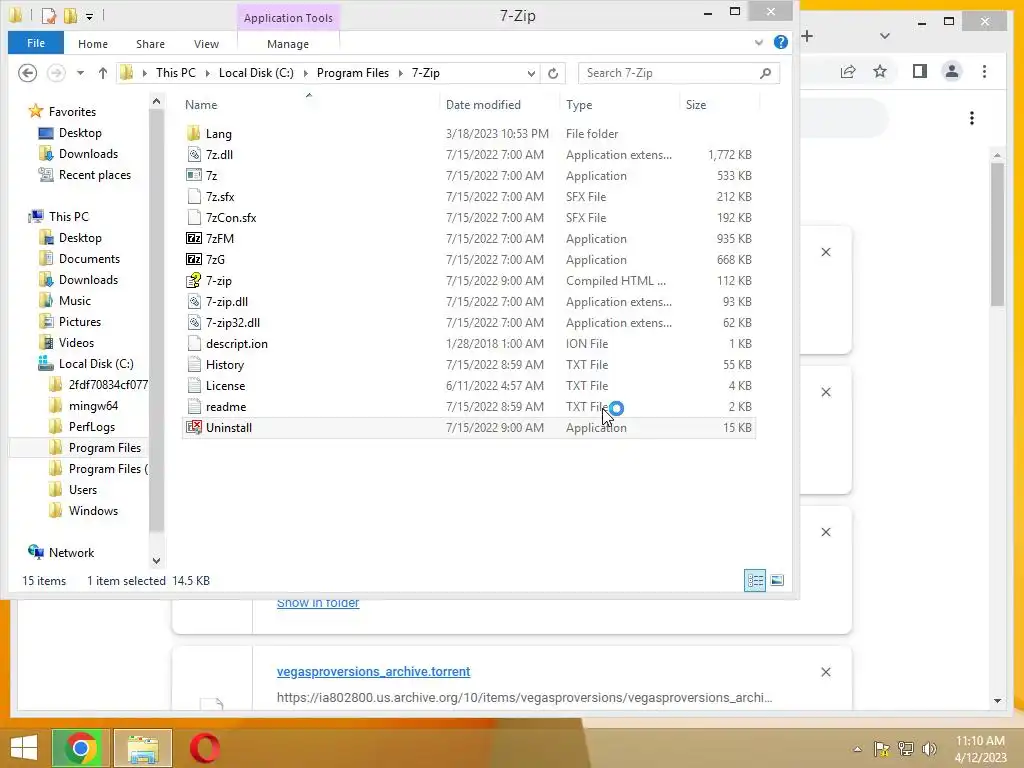The height and width of the screenshot is (768, 1024).
Task: Sort files by Name column
Action: [201, 104]
